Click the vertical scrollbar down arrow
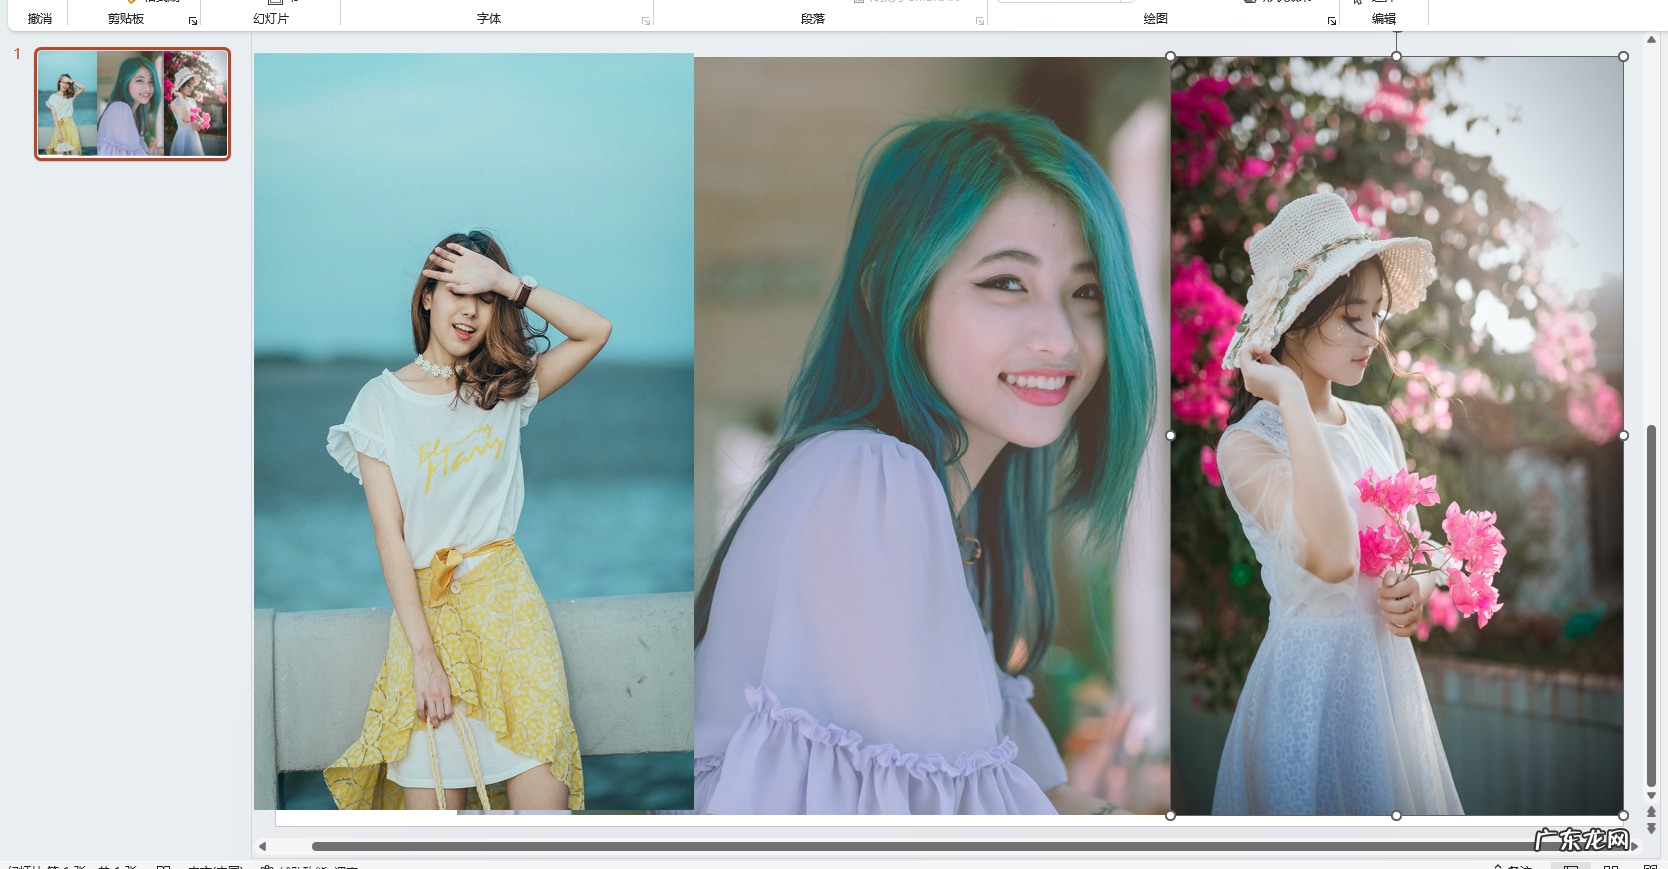Screen dimensions: 1668x869 (1651, 796)
